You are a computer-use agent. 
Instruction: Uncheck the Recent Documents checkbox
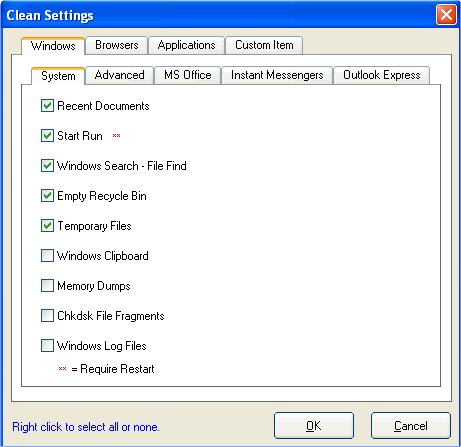(x=47, y=106)
